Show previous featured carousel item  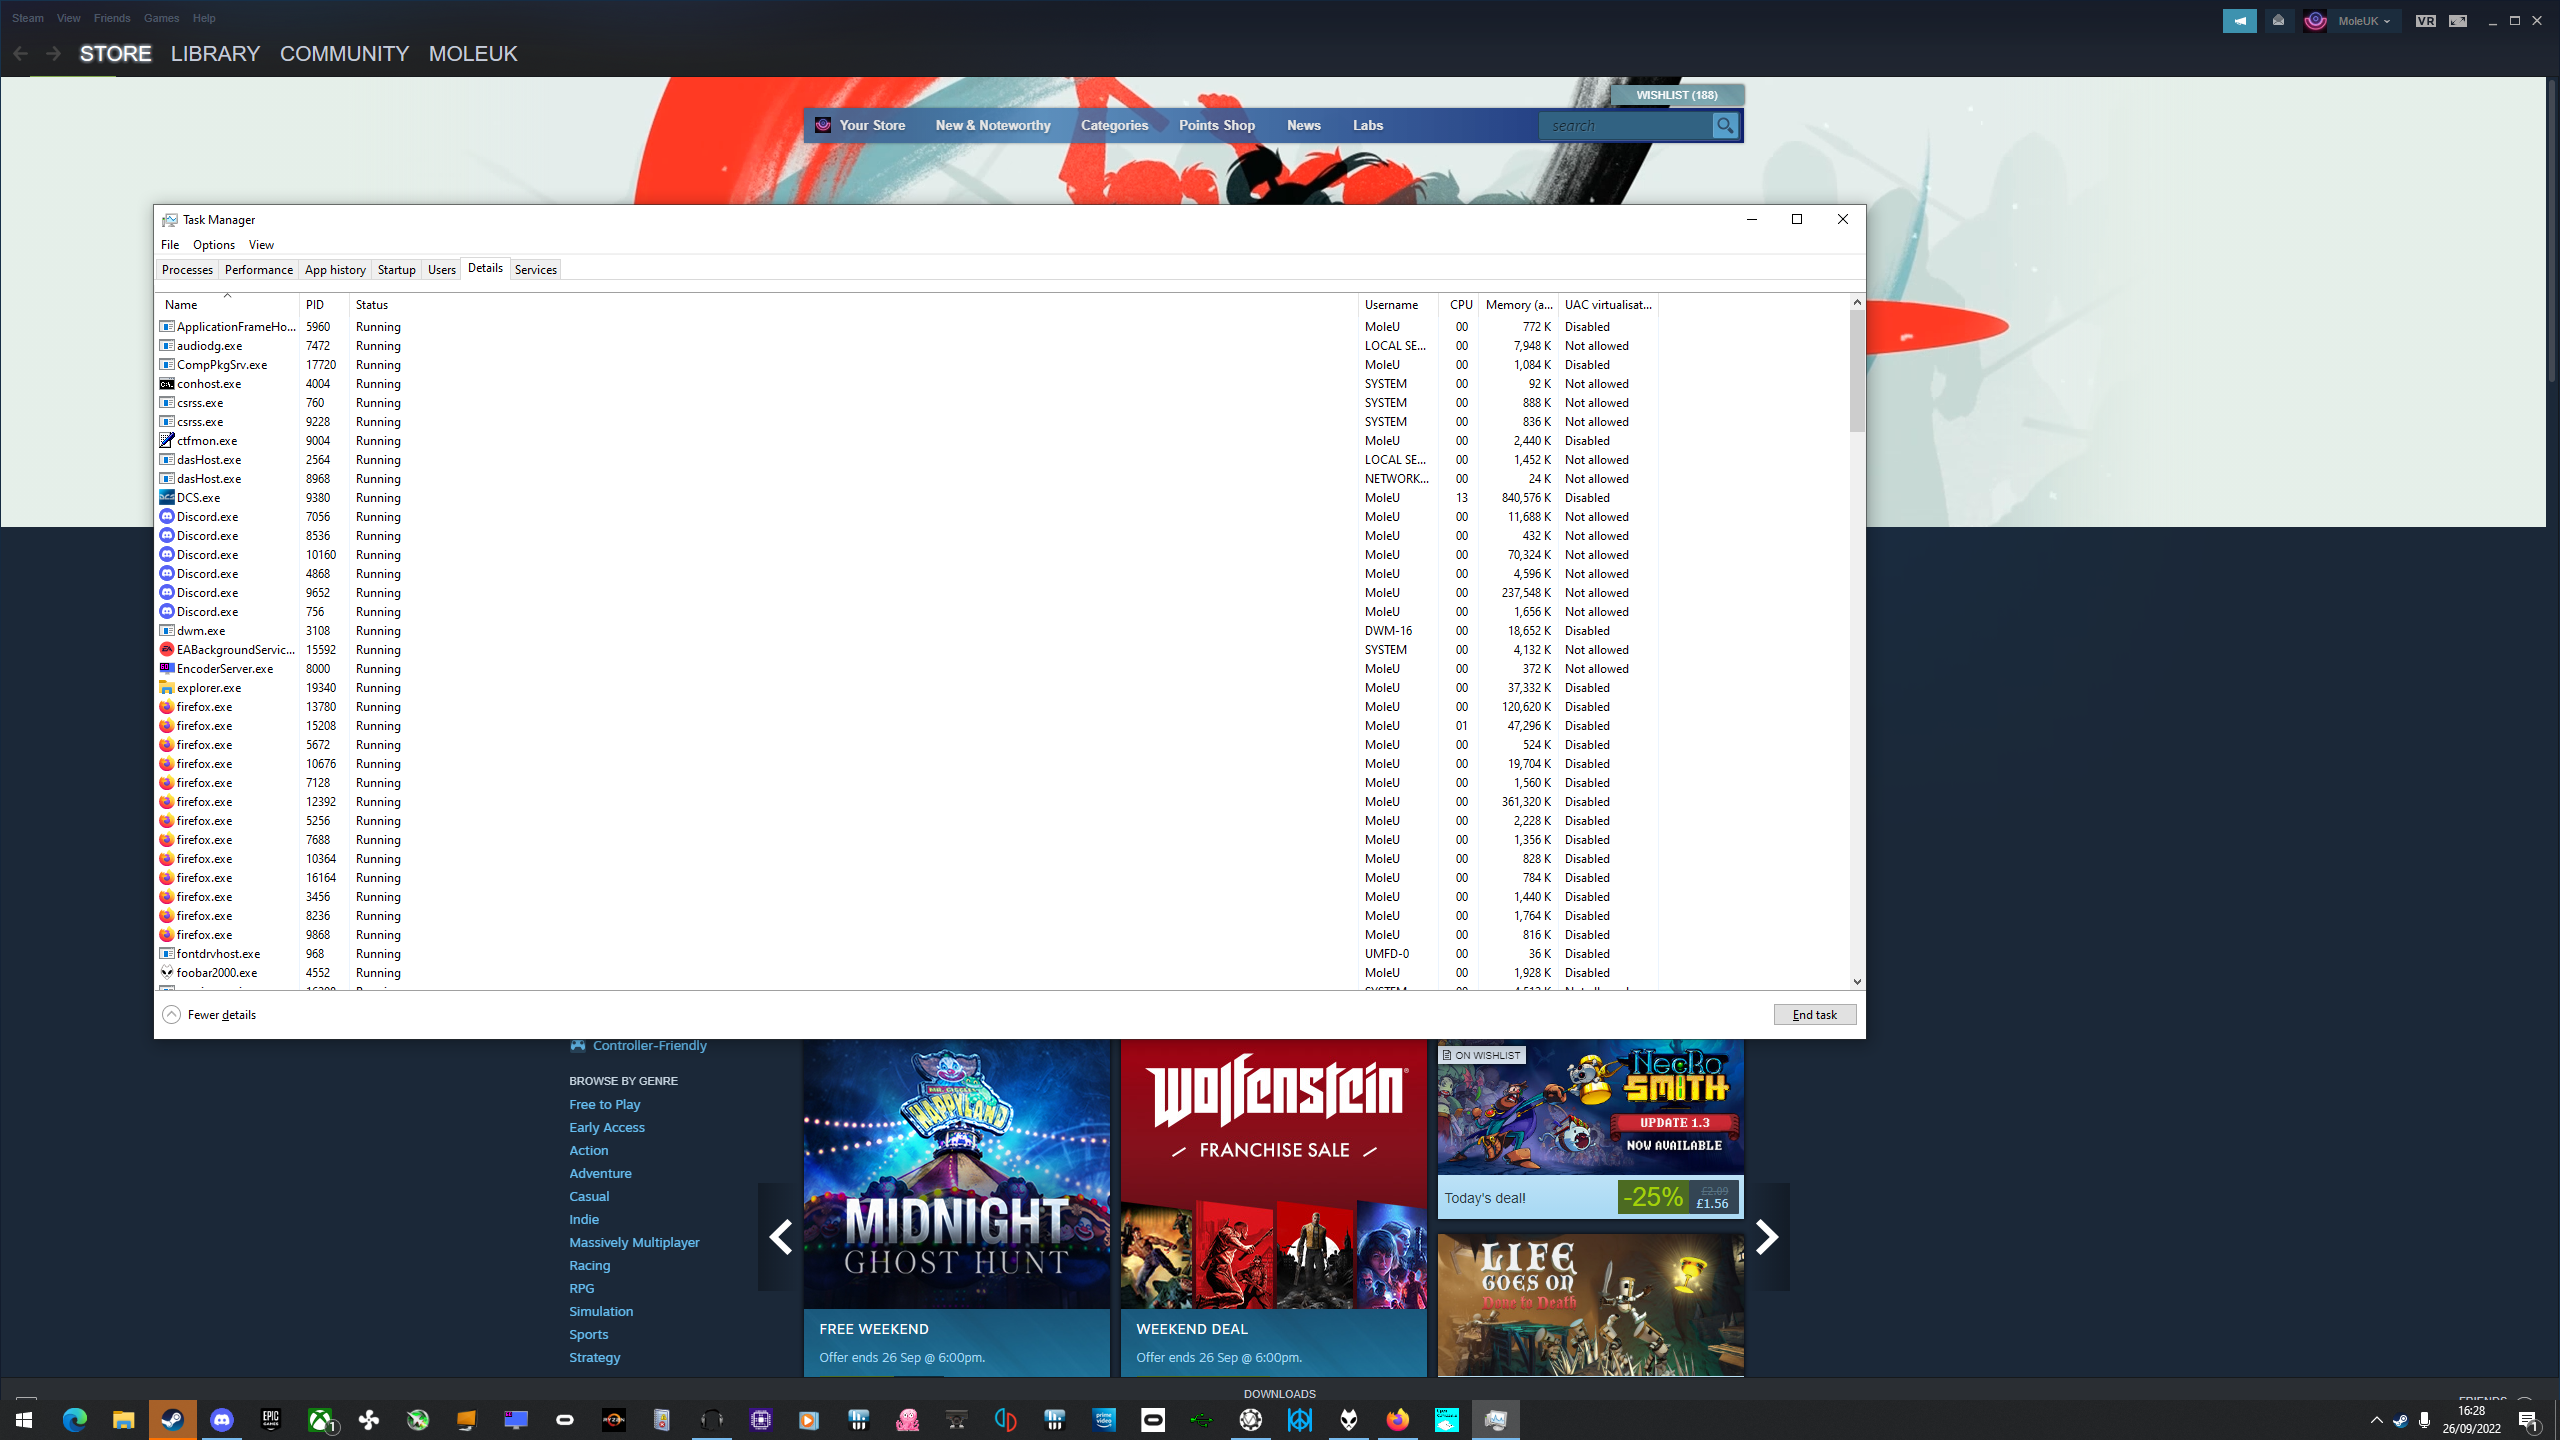pos(780,1237)
